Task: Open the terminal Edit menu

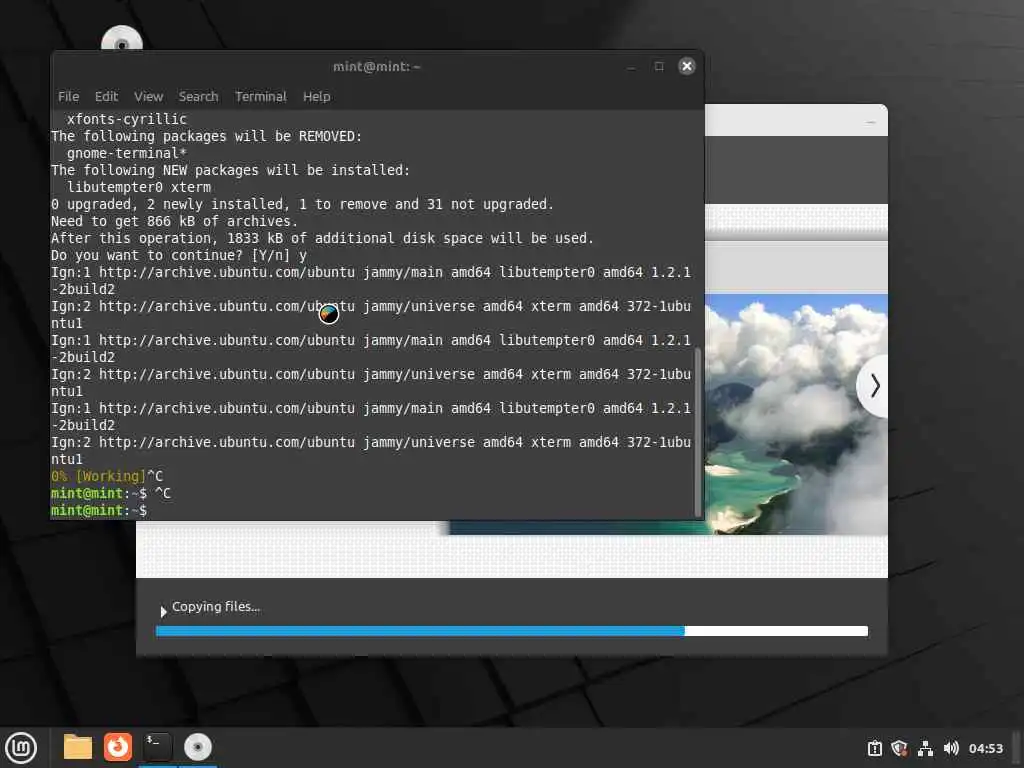Action: [x=106, y=97]
